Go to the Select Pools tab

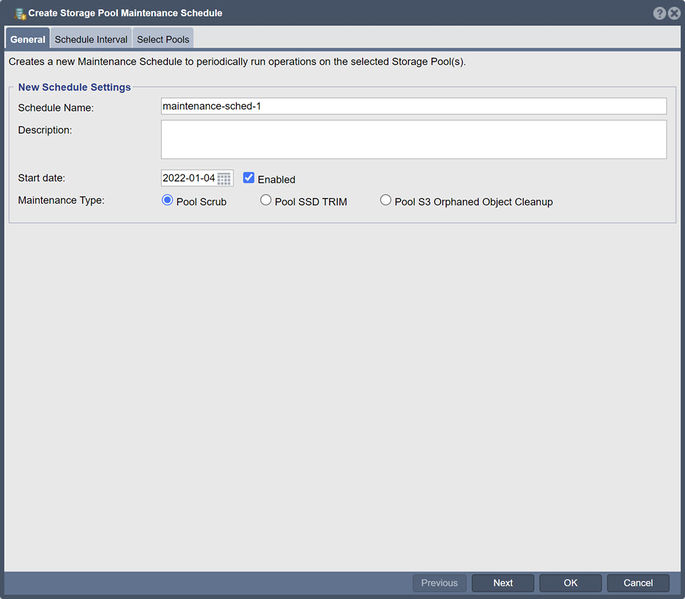(x=163, y=38)
